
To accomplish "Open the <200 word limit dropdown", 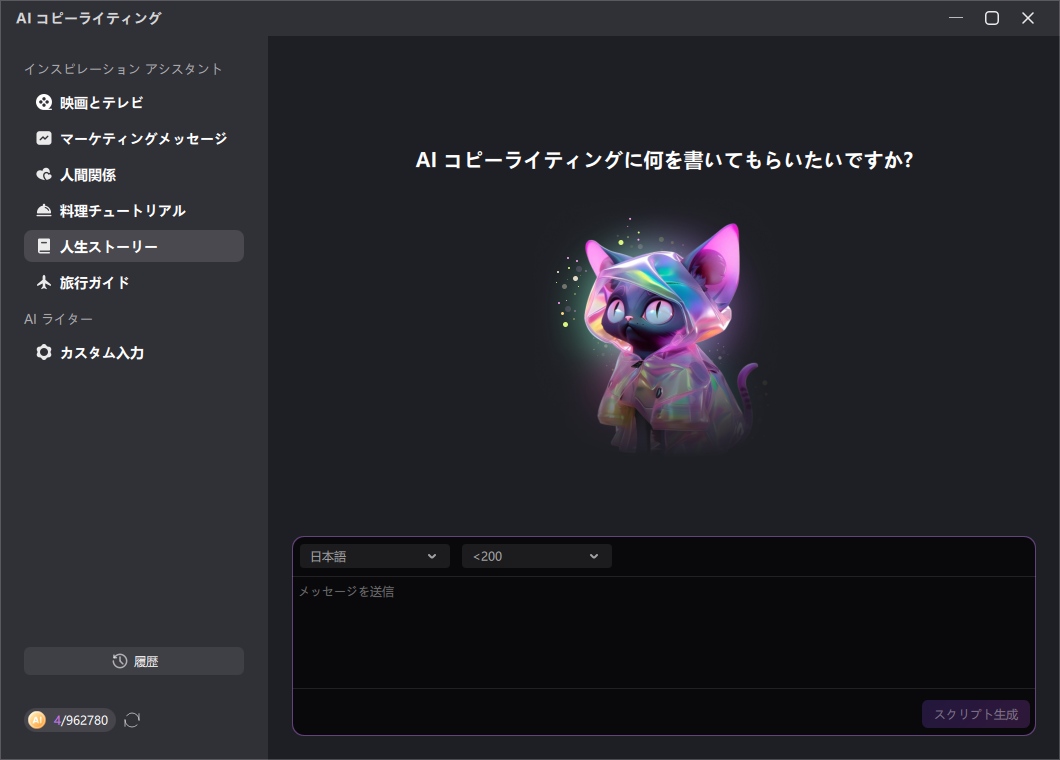I will pos(536,555).
